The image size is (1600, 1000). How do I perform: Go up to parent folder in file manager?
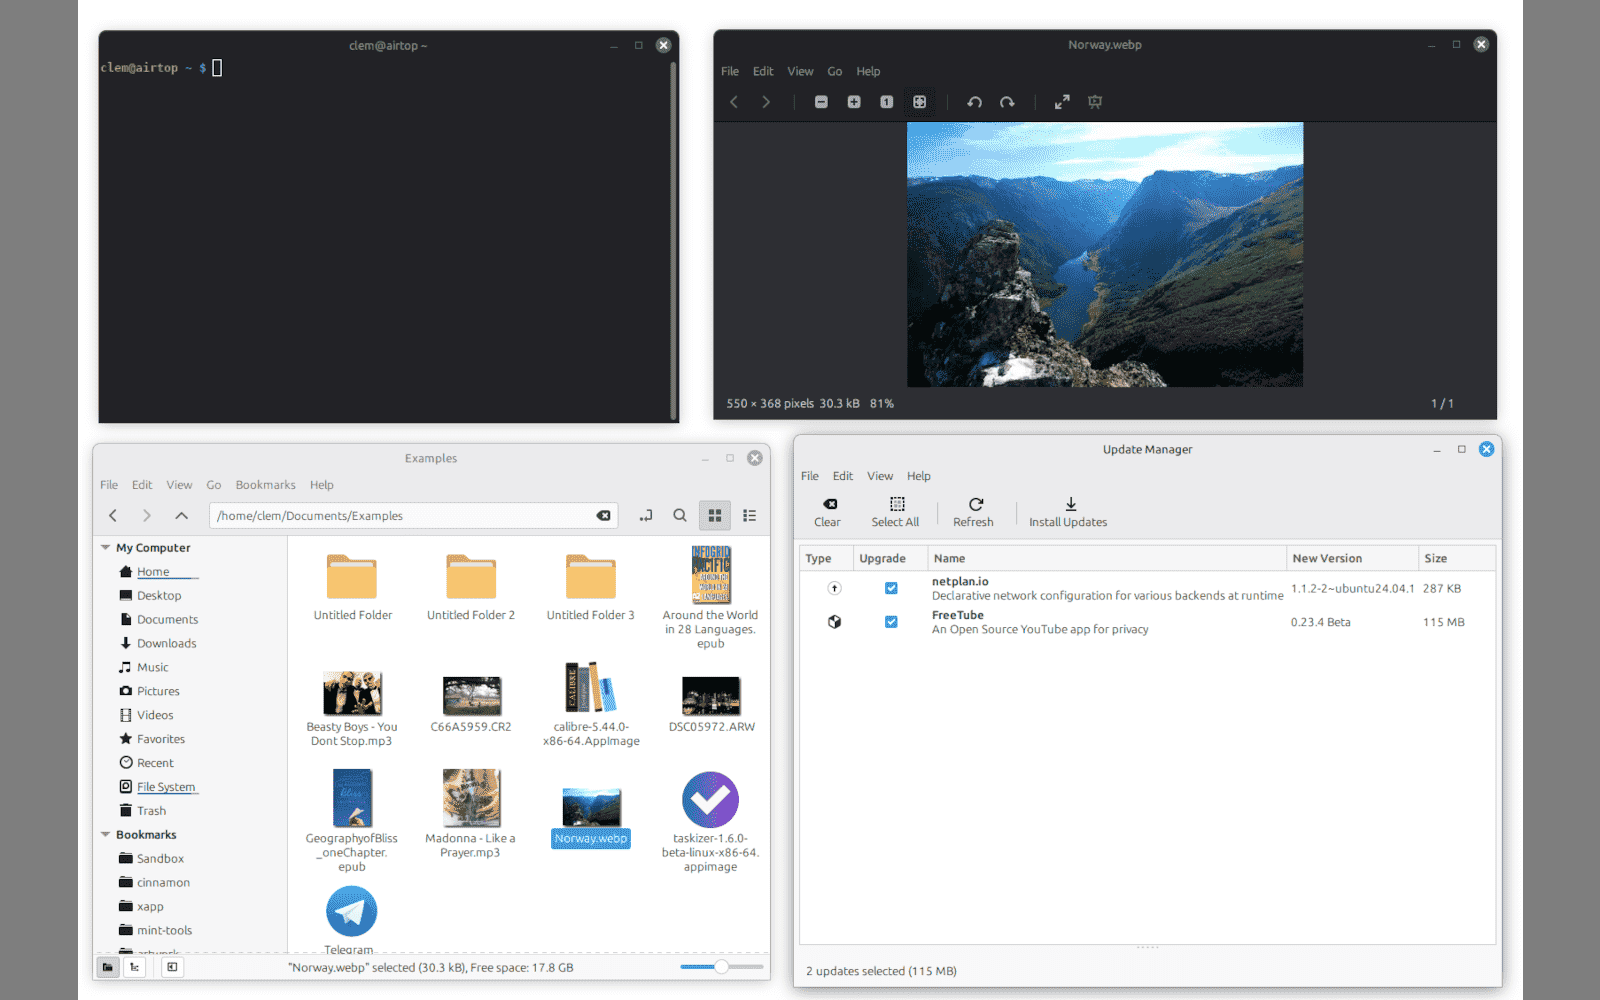click(x=181, y=516)
